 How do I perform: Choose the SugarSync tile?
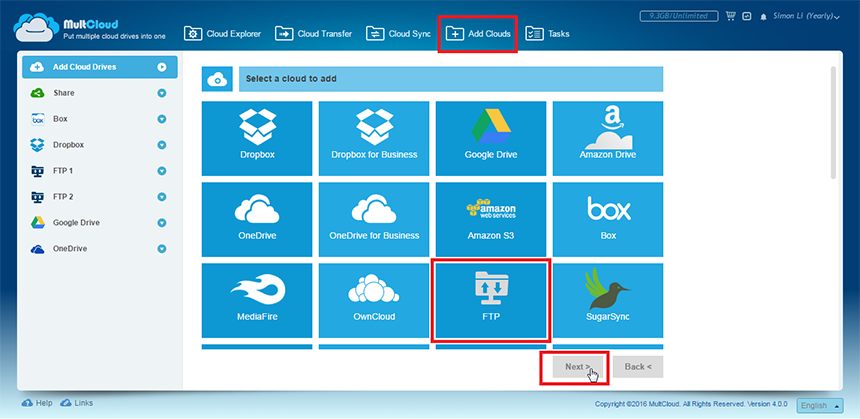[x=608, y=301]
